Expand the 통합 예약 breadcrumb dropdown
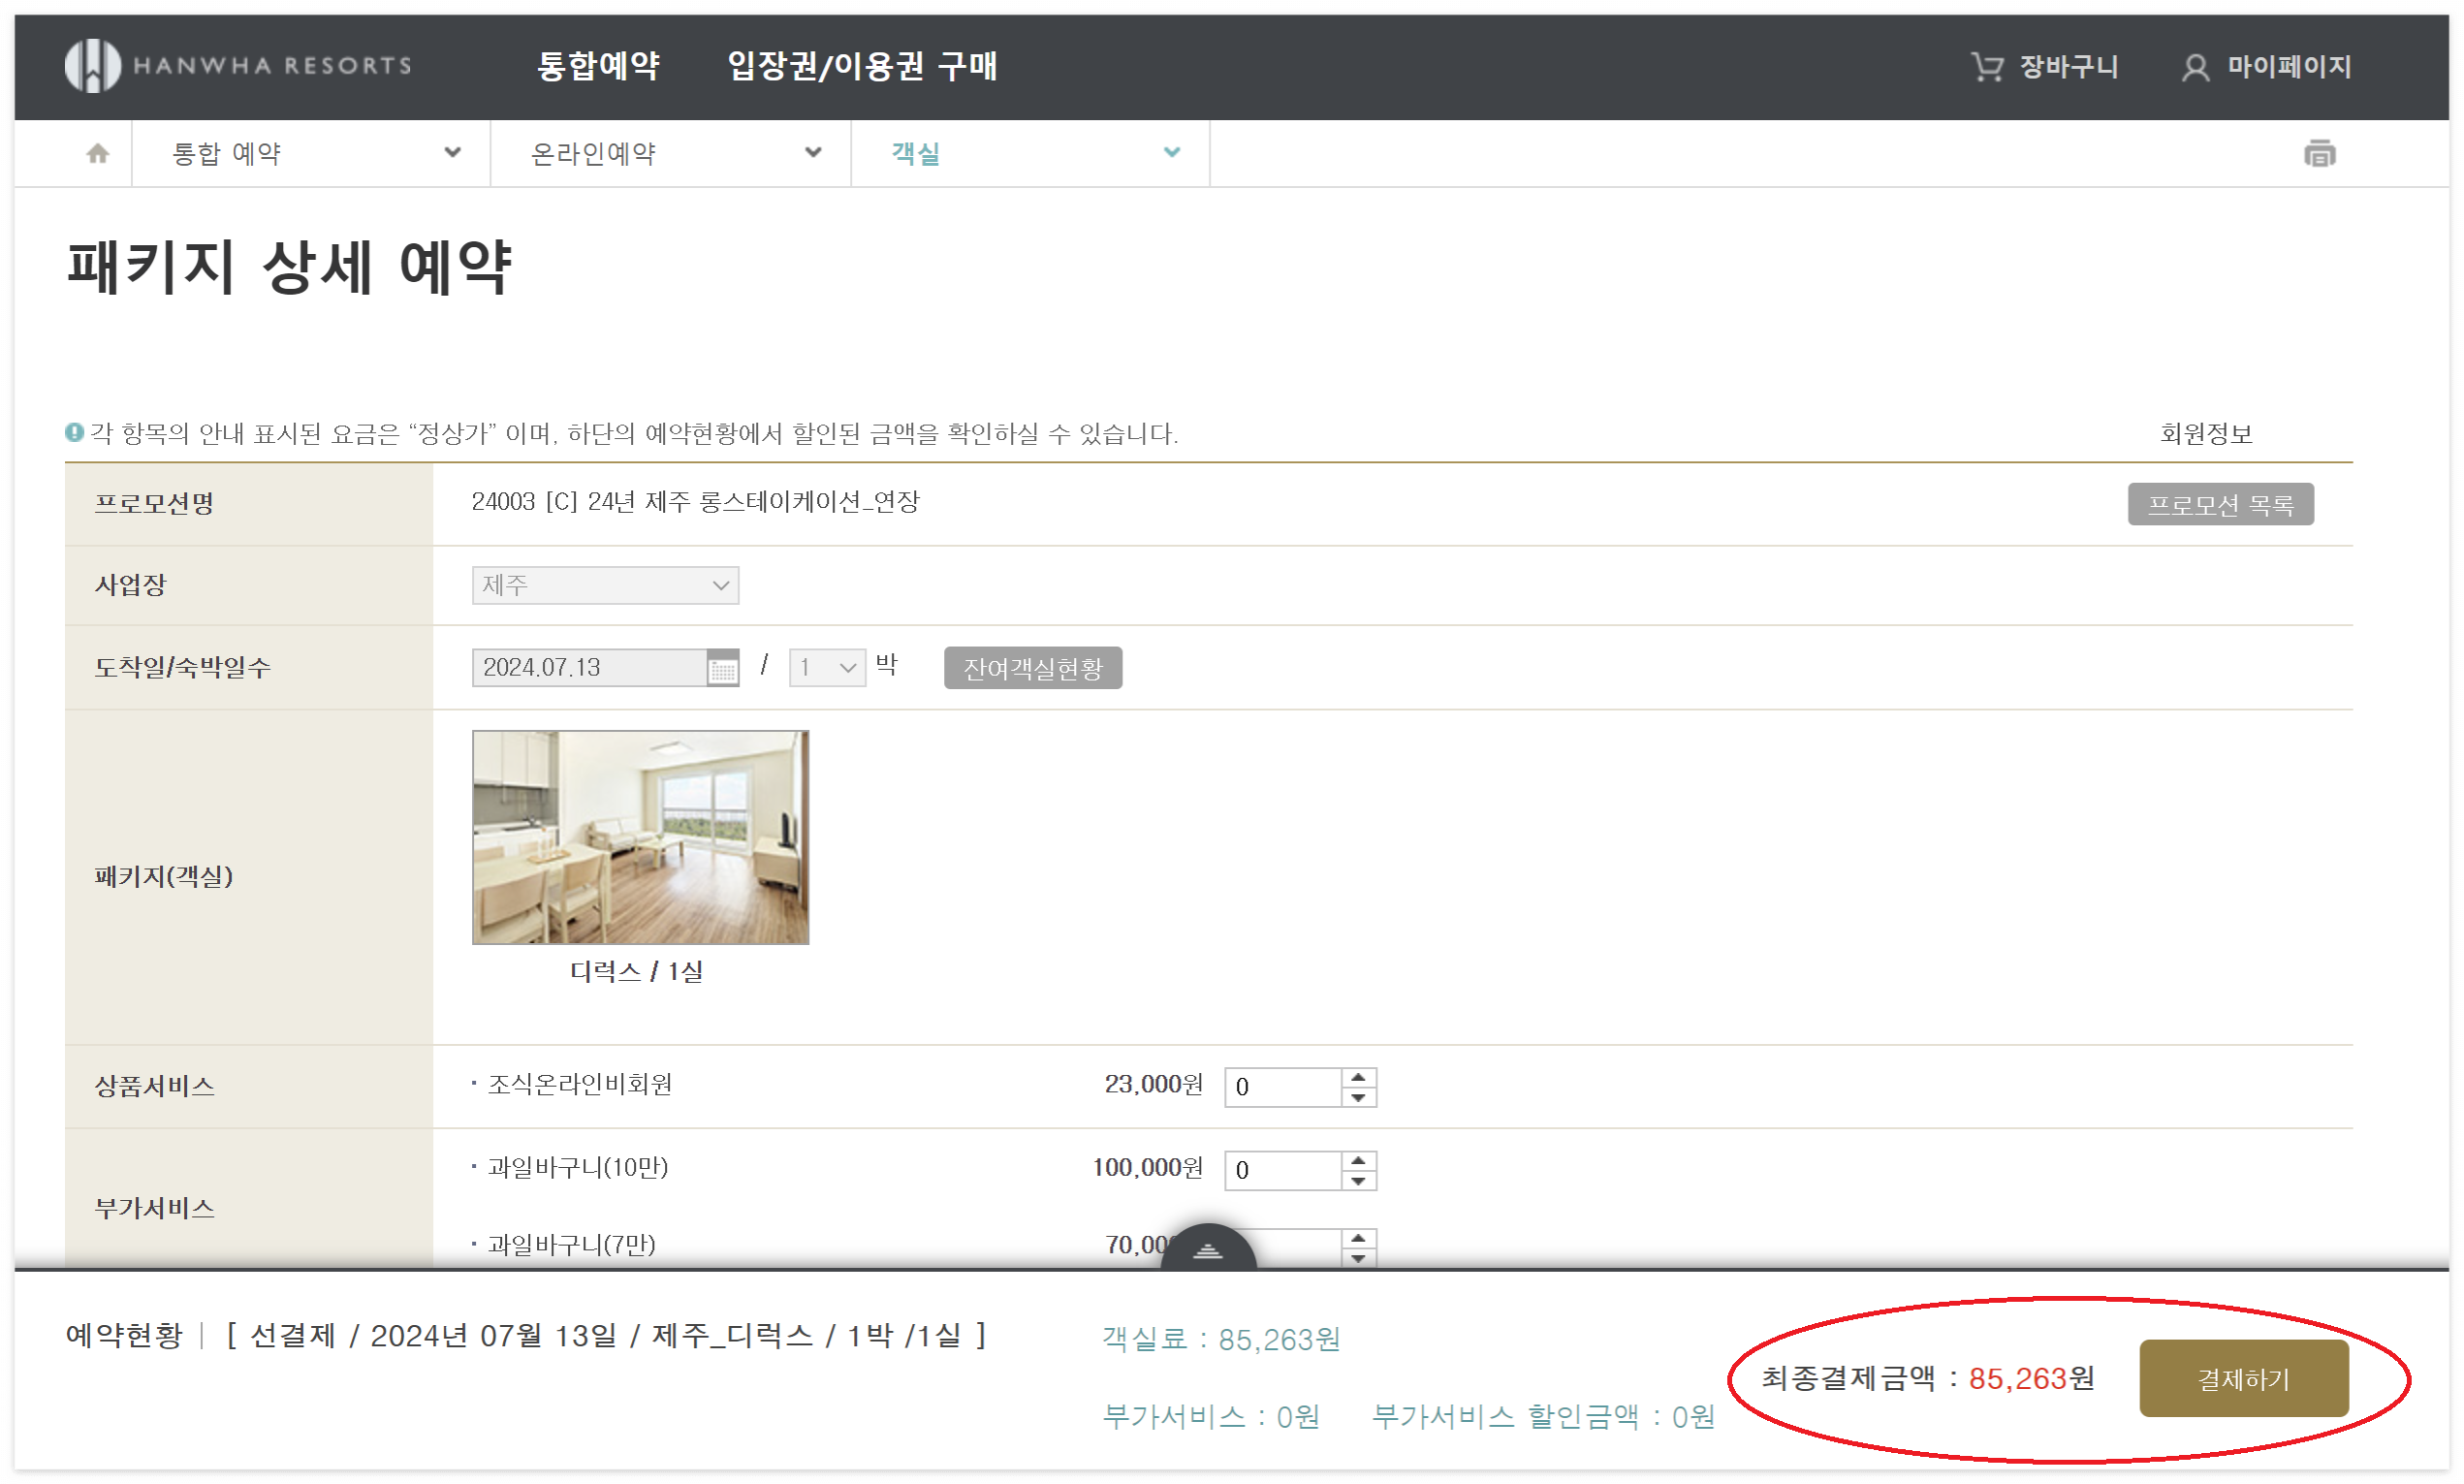The width and height of the screenshot is (2464, 1484). [x=452, y=153]
